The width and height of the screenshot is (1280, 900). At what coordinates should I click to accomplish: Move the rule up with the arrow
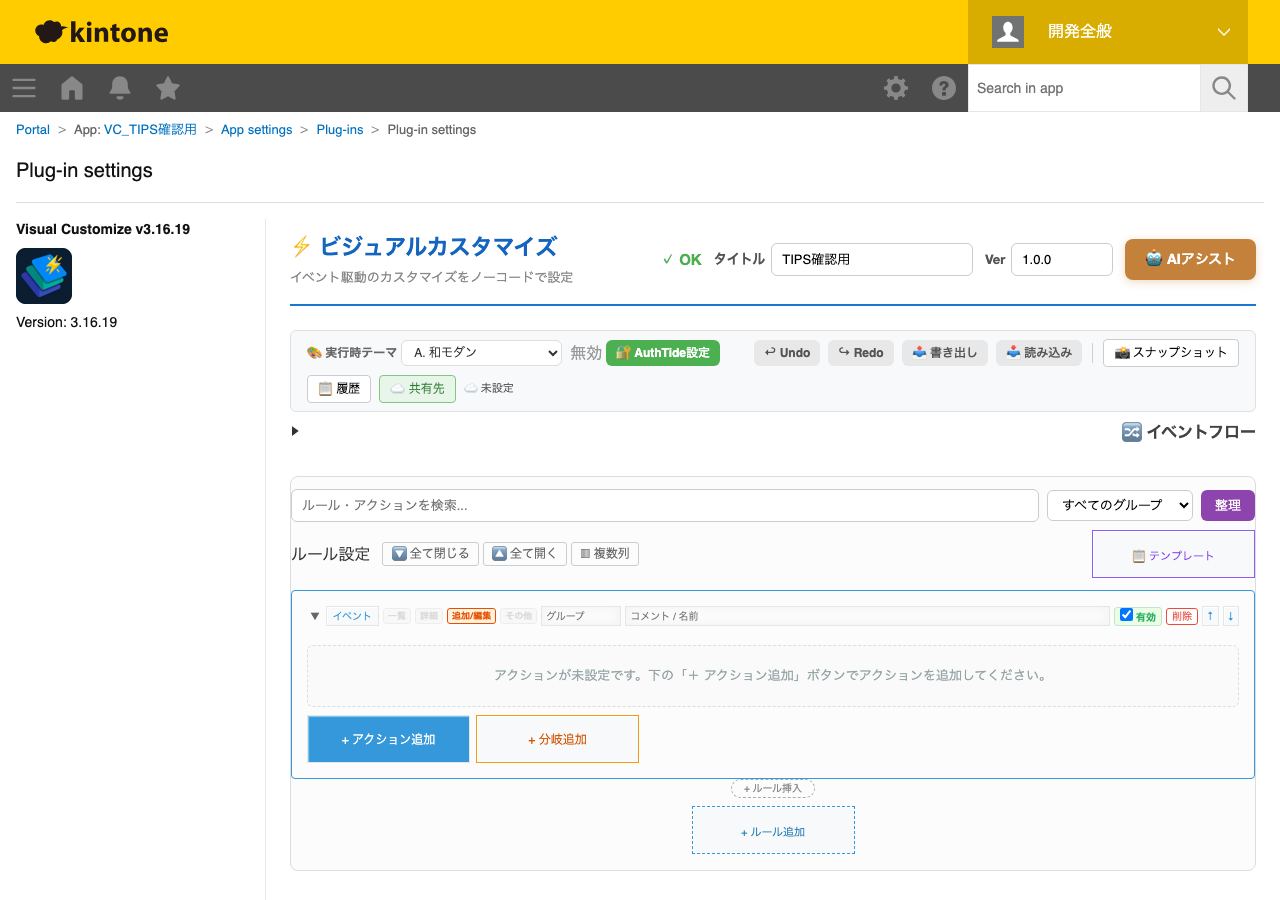pos(1210,616)
